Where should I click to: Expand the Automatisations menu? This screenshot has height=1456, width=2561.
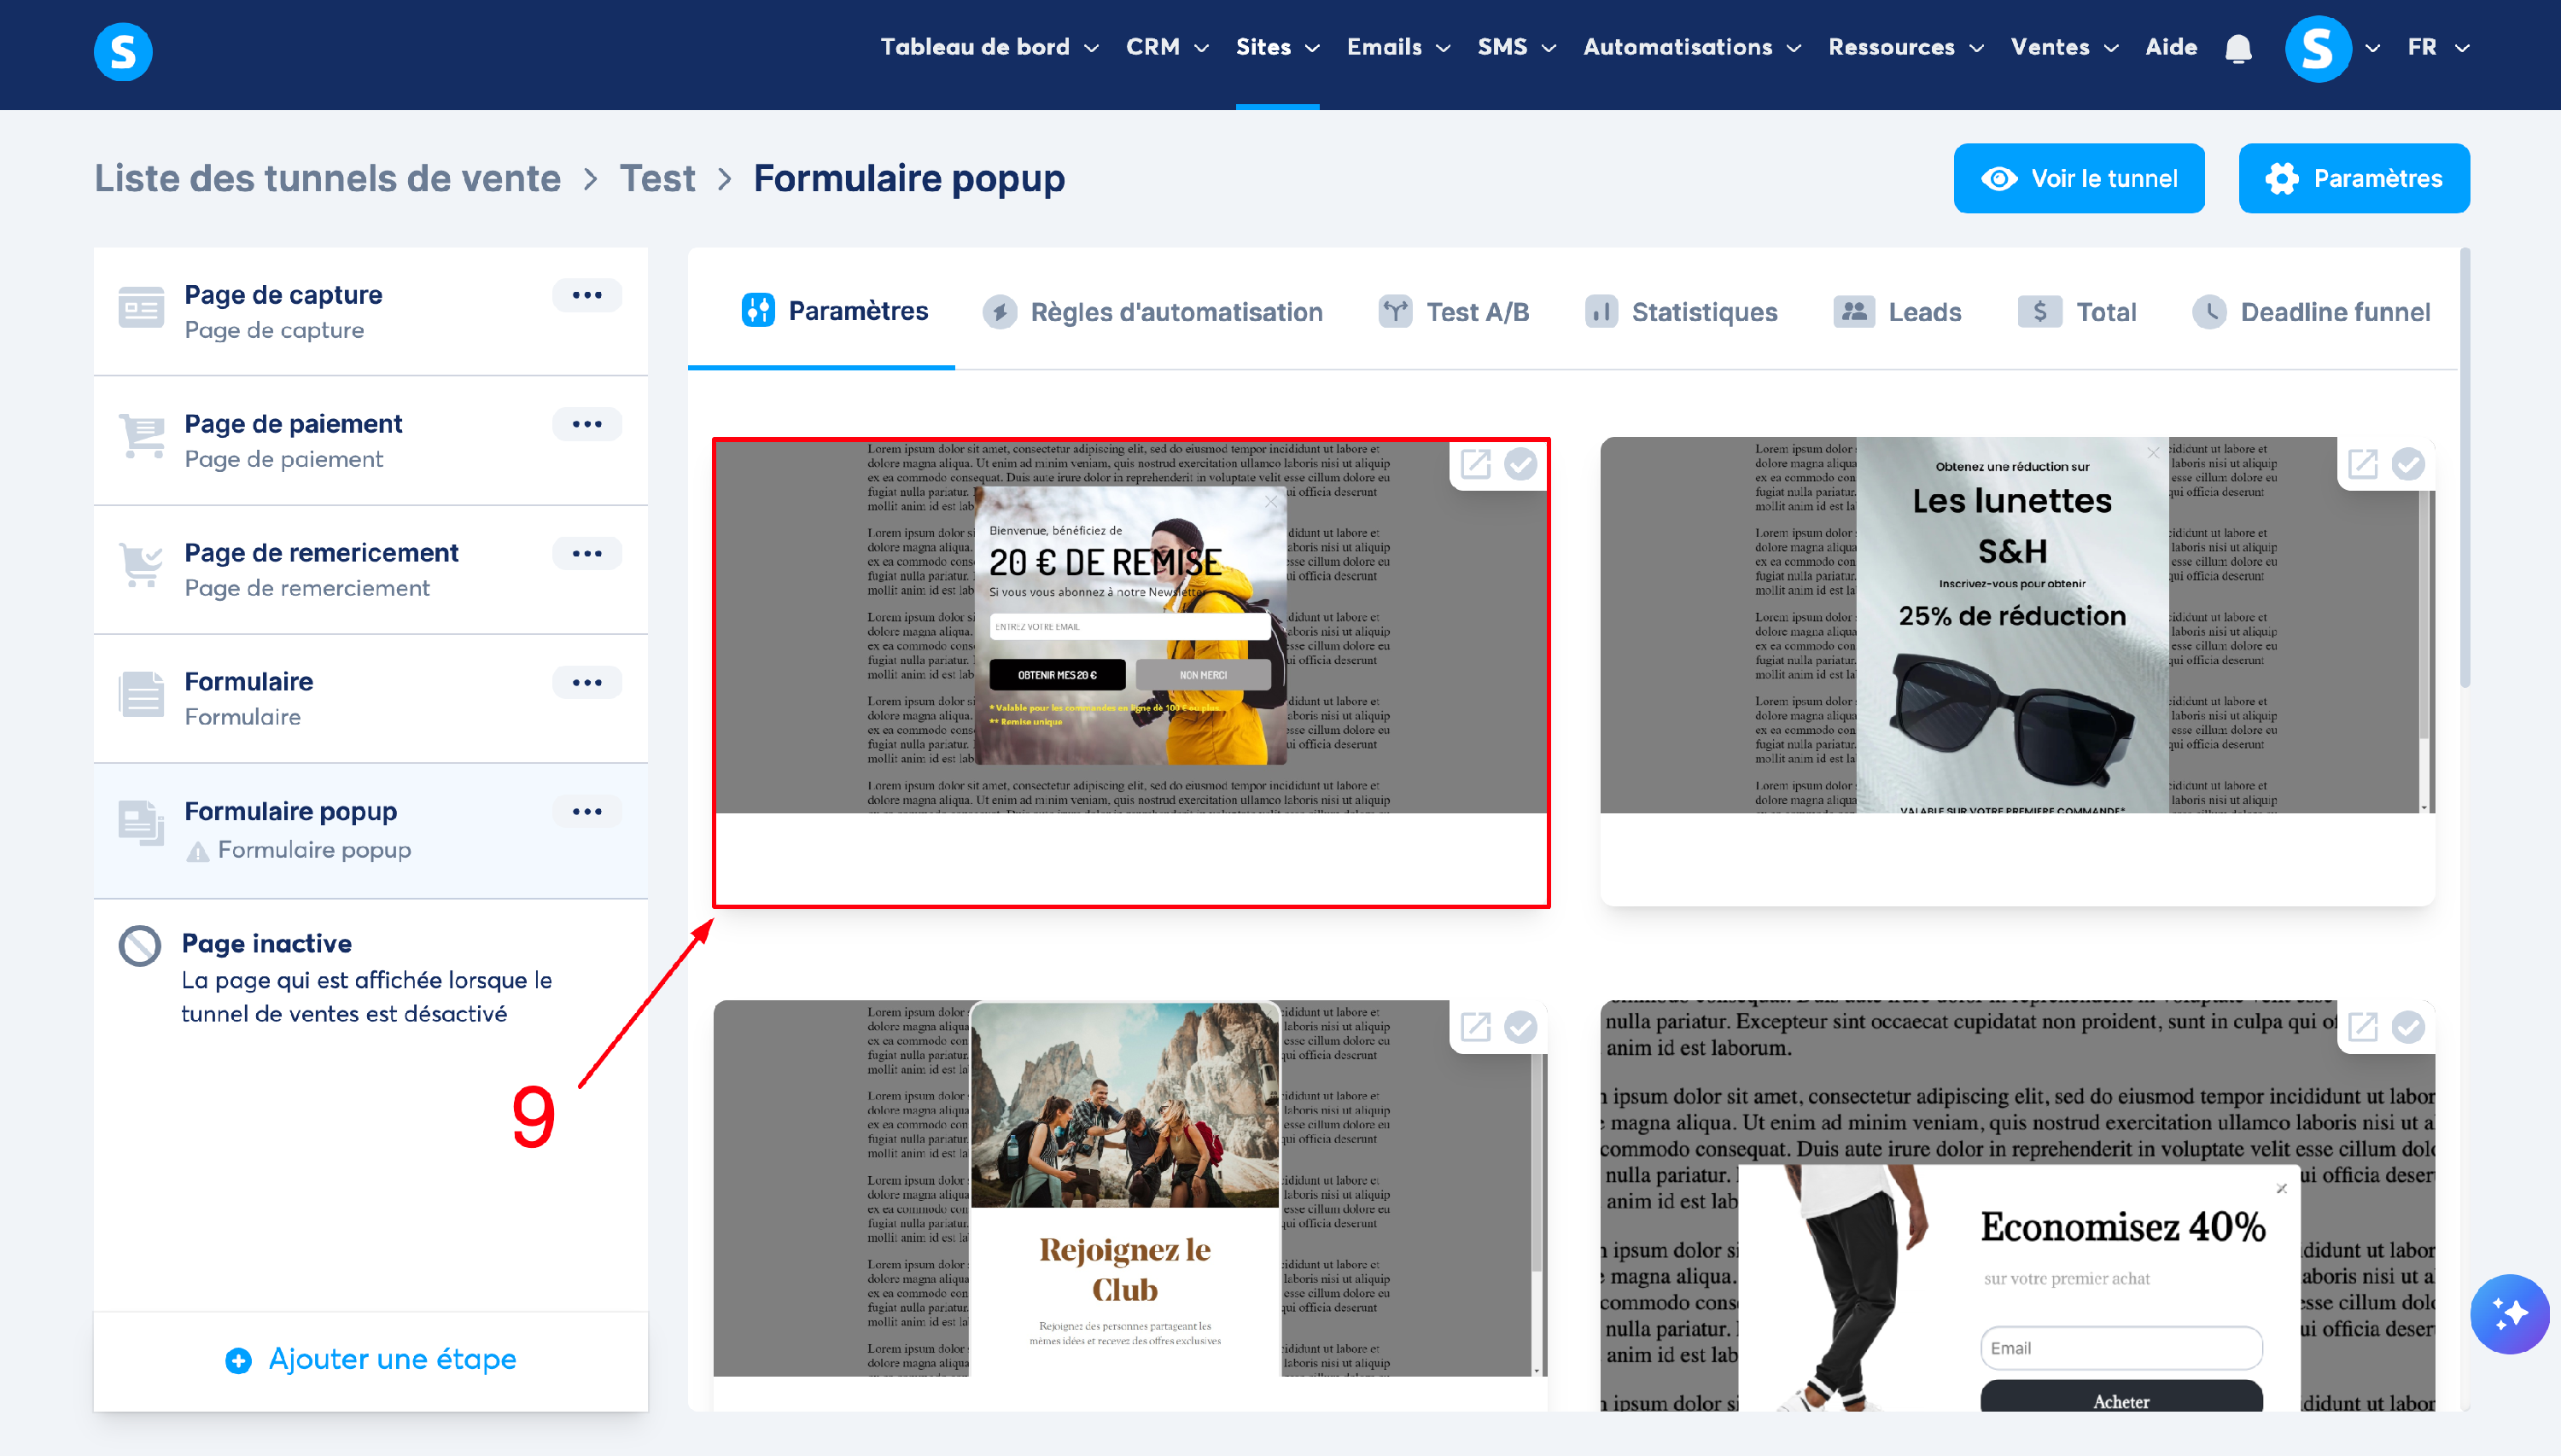click(x=1691, y=47)
